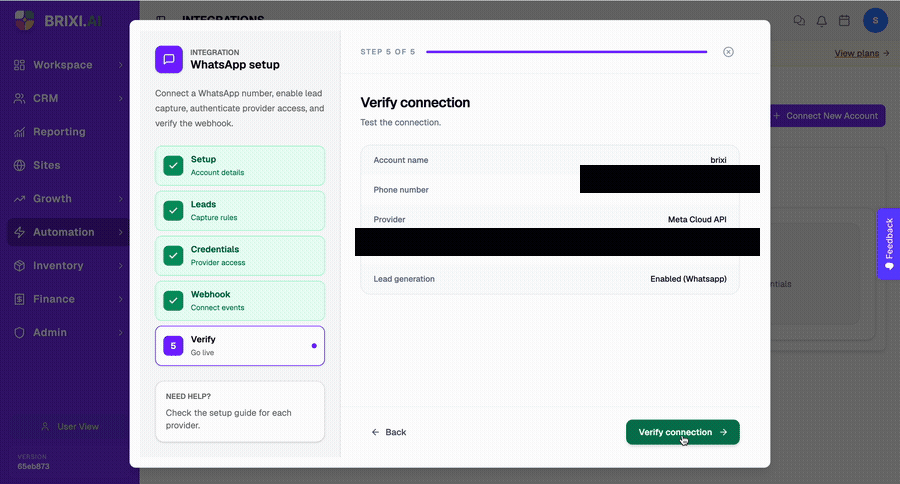Click the Reporting chart icon
Screen dimensions: 900x484
(x=20, y=132)
